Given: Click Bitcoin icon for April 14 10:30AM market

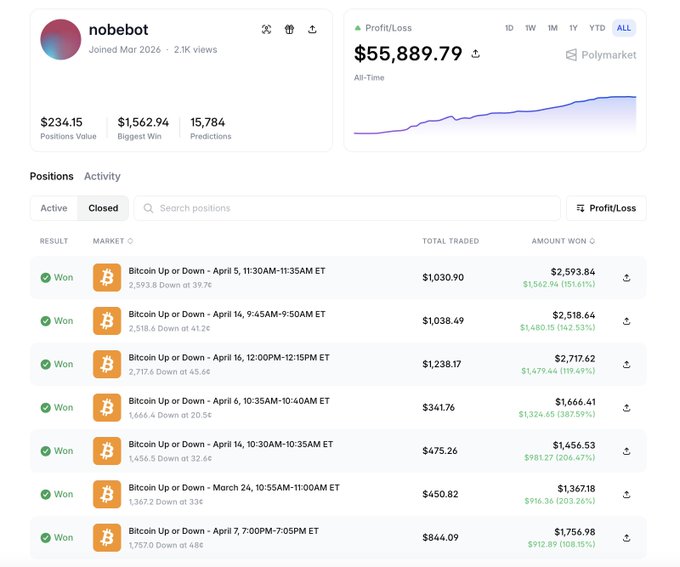Looking at the screenshot, I should tap(107, 451).
